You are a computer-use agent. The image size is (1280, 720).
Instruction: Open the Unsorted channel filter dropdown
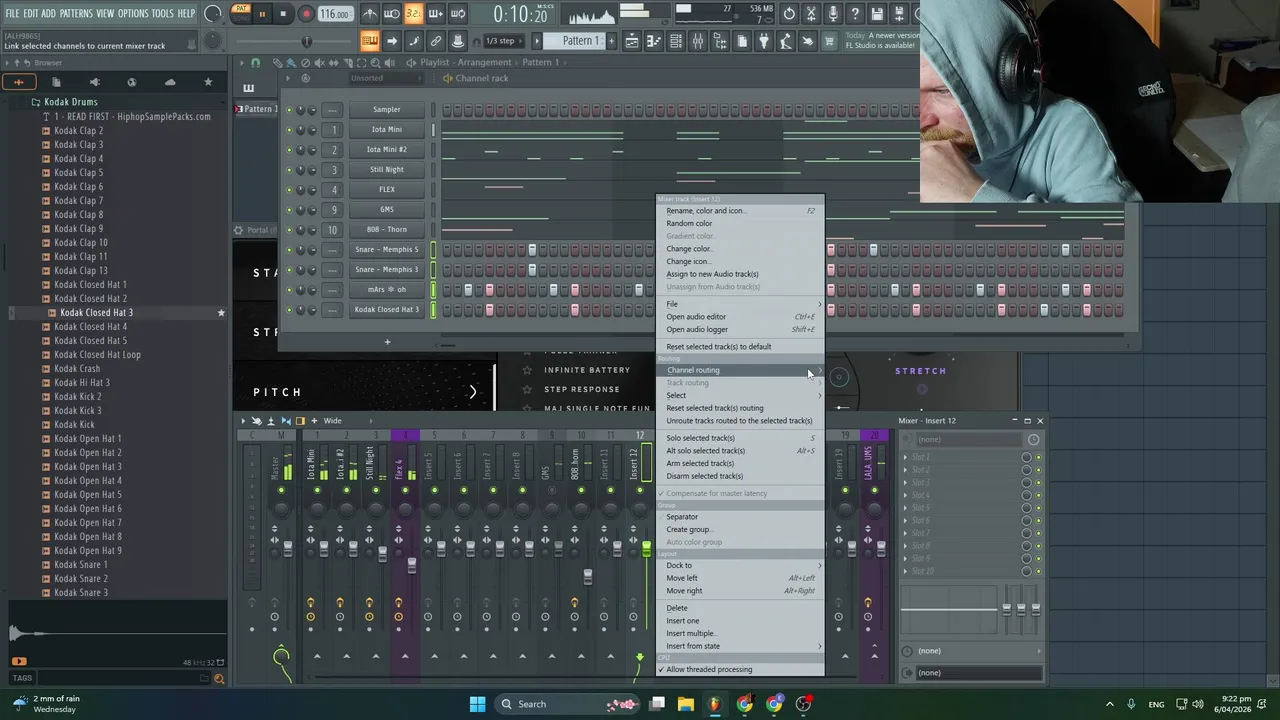click(386, 78)
